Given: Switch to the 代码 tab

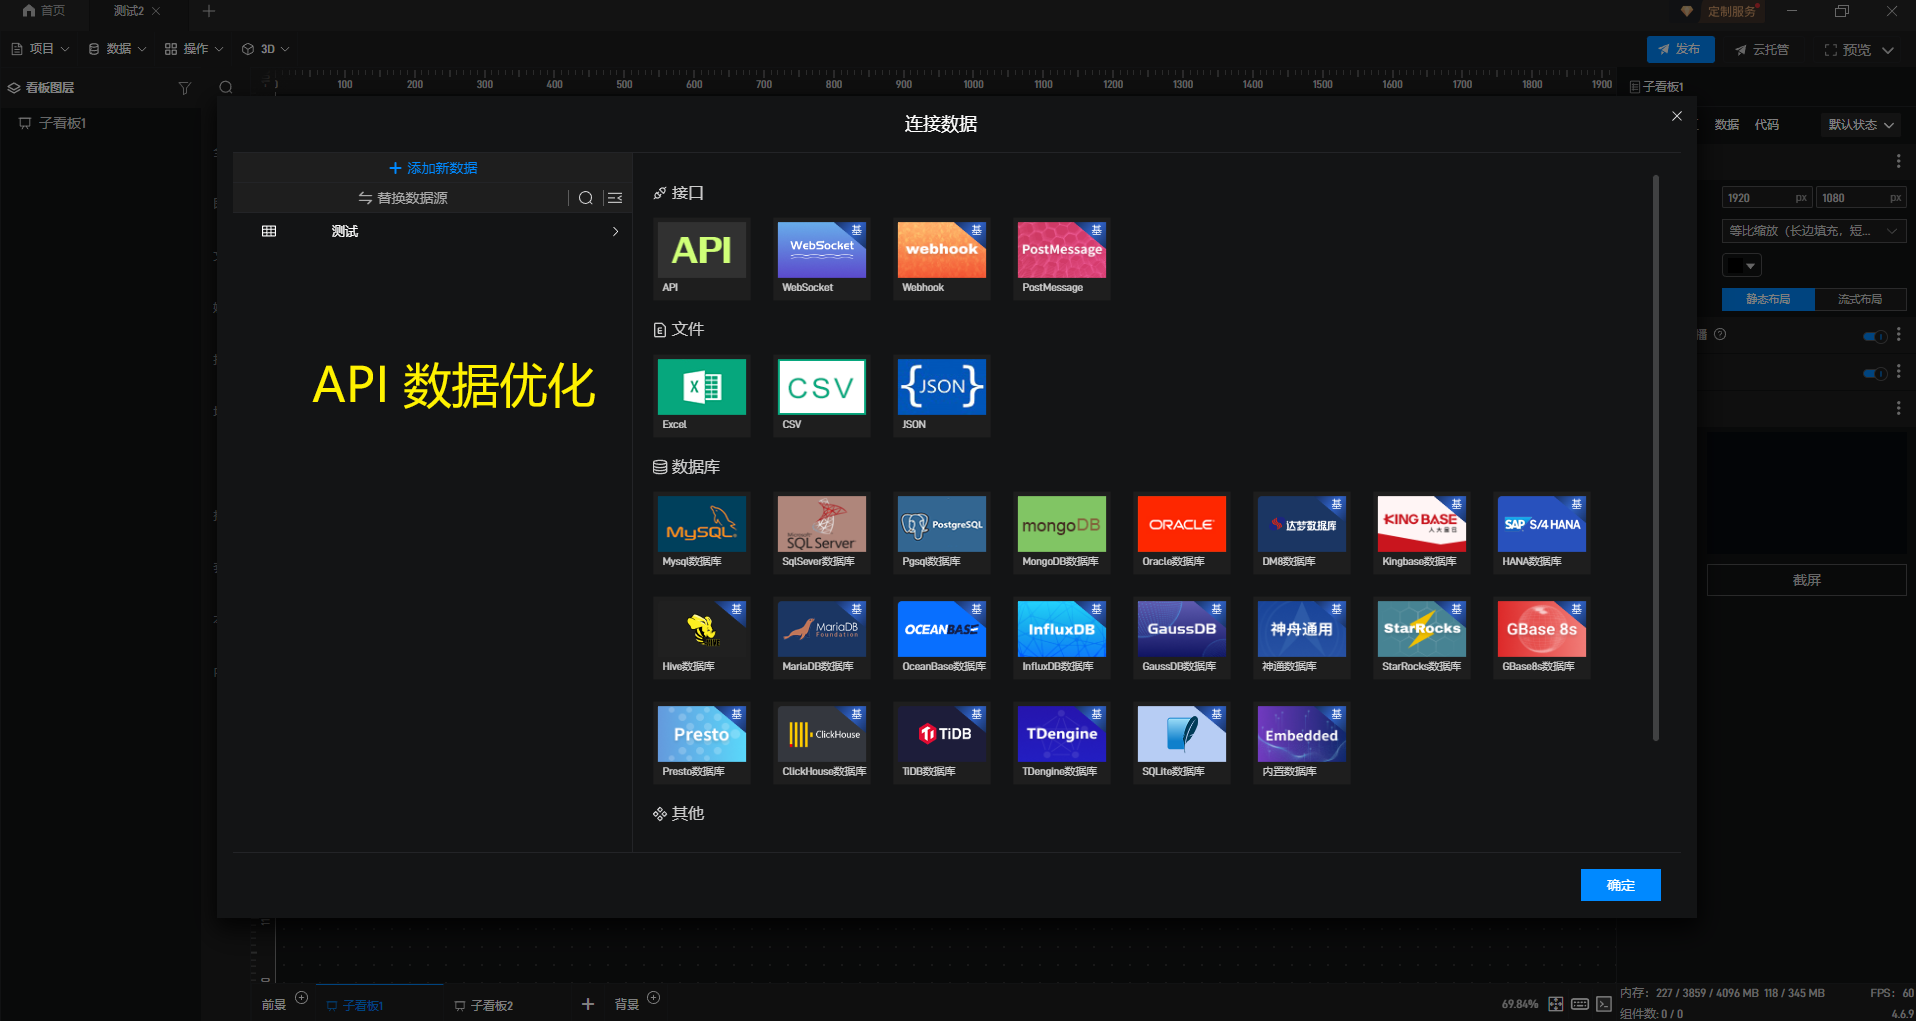Looking at the screenshot, I should coord(1766,124).
